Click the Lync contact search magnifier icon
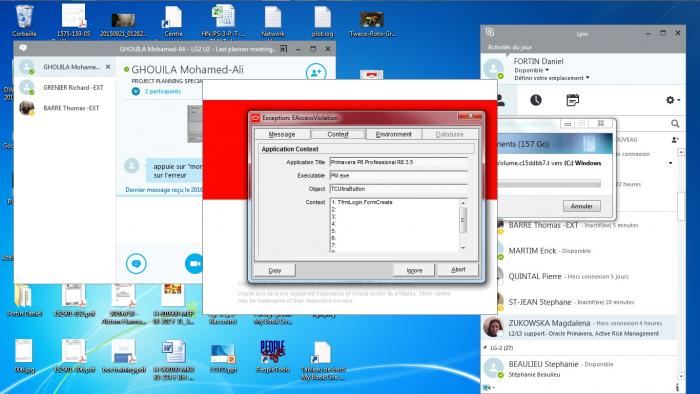Screen dimensions: 700x394 tap(675, 124)
